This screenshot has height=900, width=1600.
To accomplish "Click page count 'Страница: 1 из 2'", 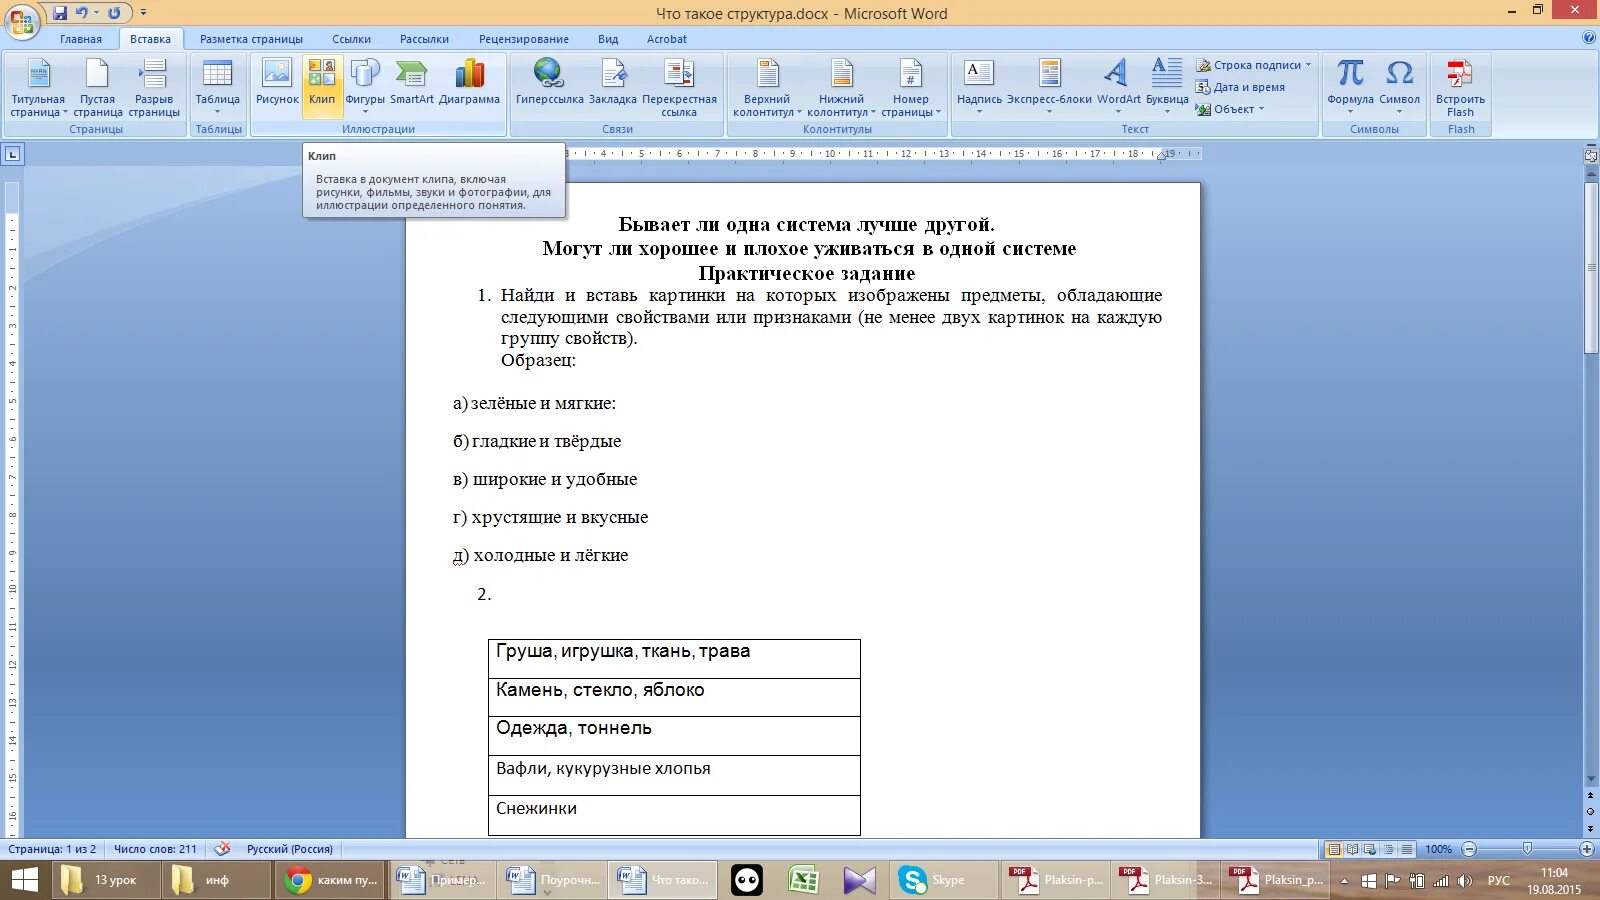I will coord(52,849).
